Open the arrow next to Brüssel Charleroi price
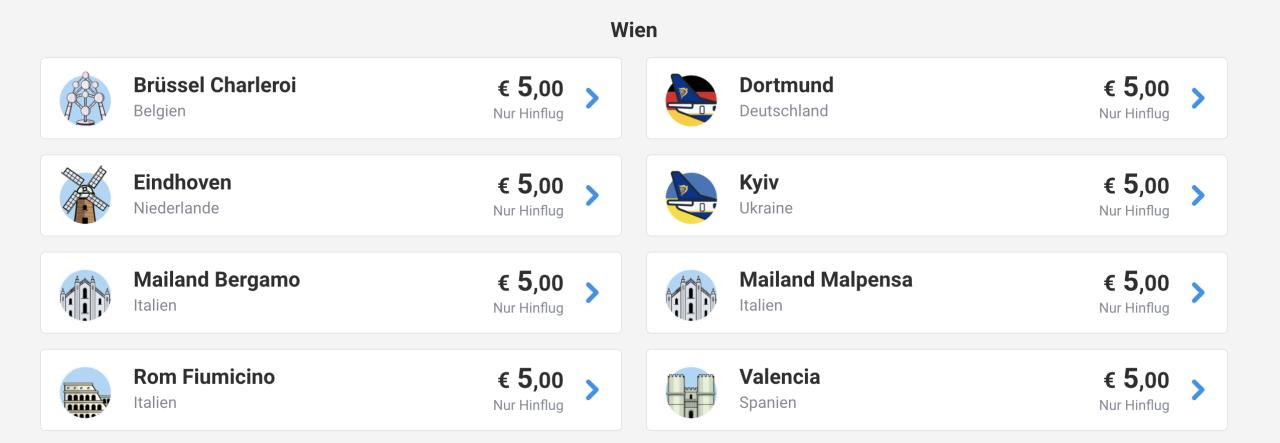This screenshot has width=1280, height=443. (x=592, y=98)
